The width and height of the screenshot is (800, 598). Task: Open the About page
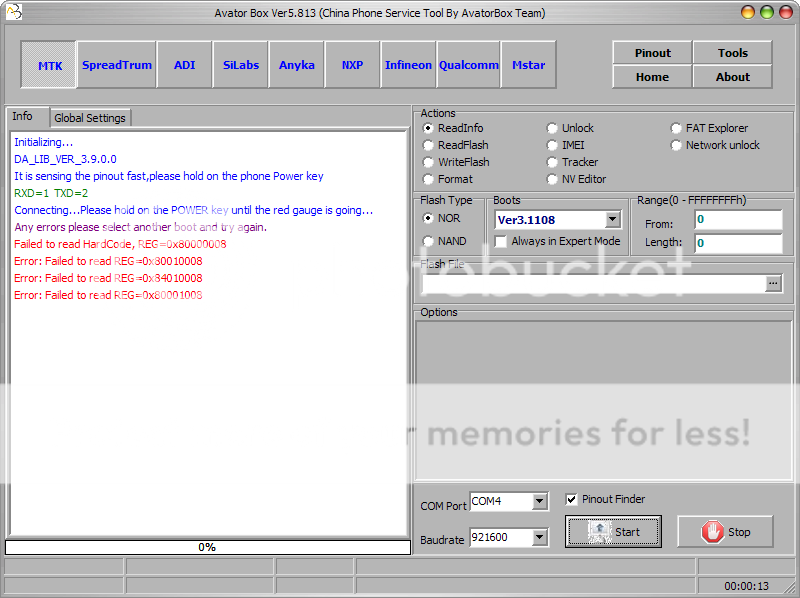[x=733, y=77]
